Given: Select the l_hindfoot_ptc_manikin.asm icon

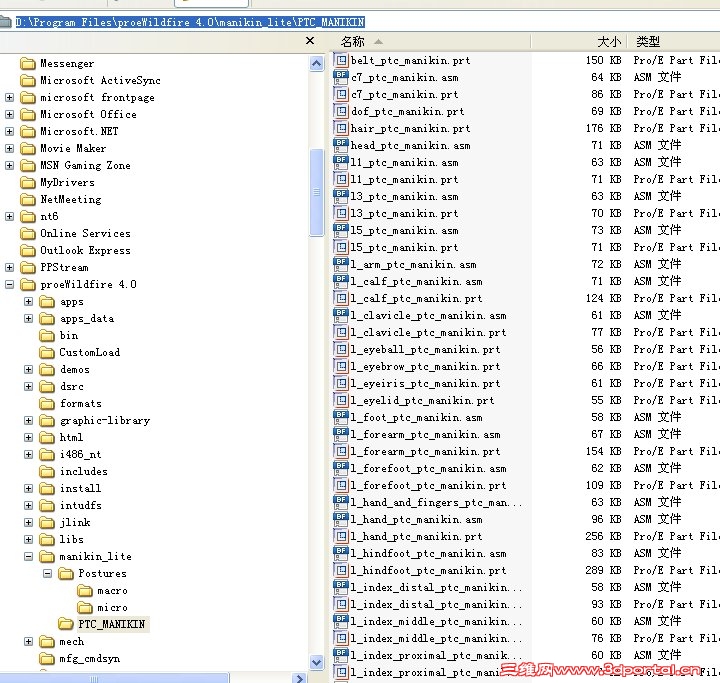Looking at the screenshot, I should coord(341,553).
